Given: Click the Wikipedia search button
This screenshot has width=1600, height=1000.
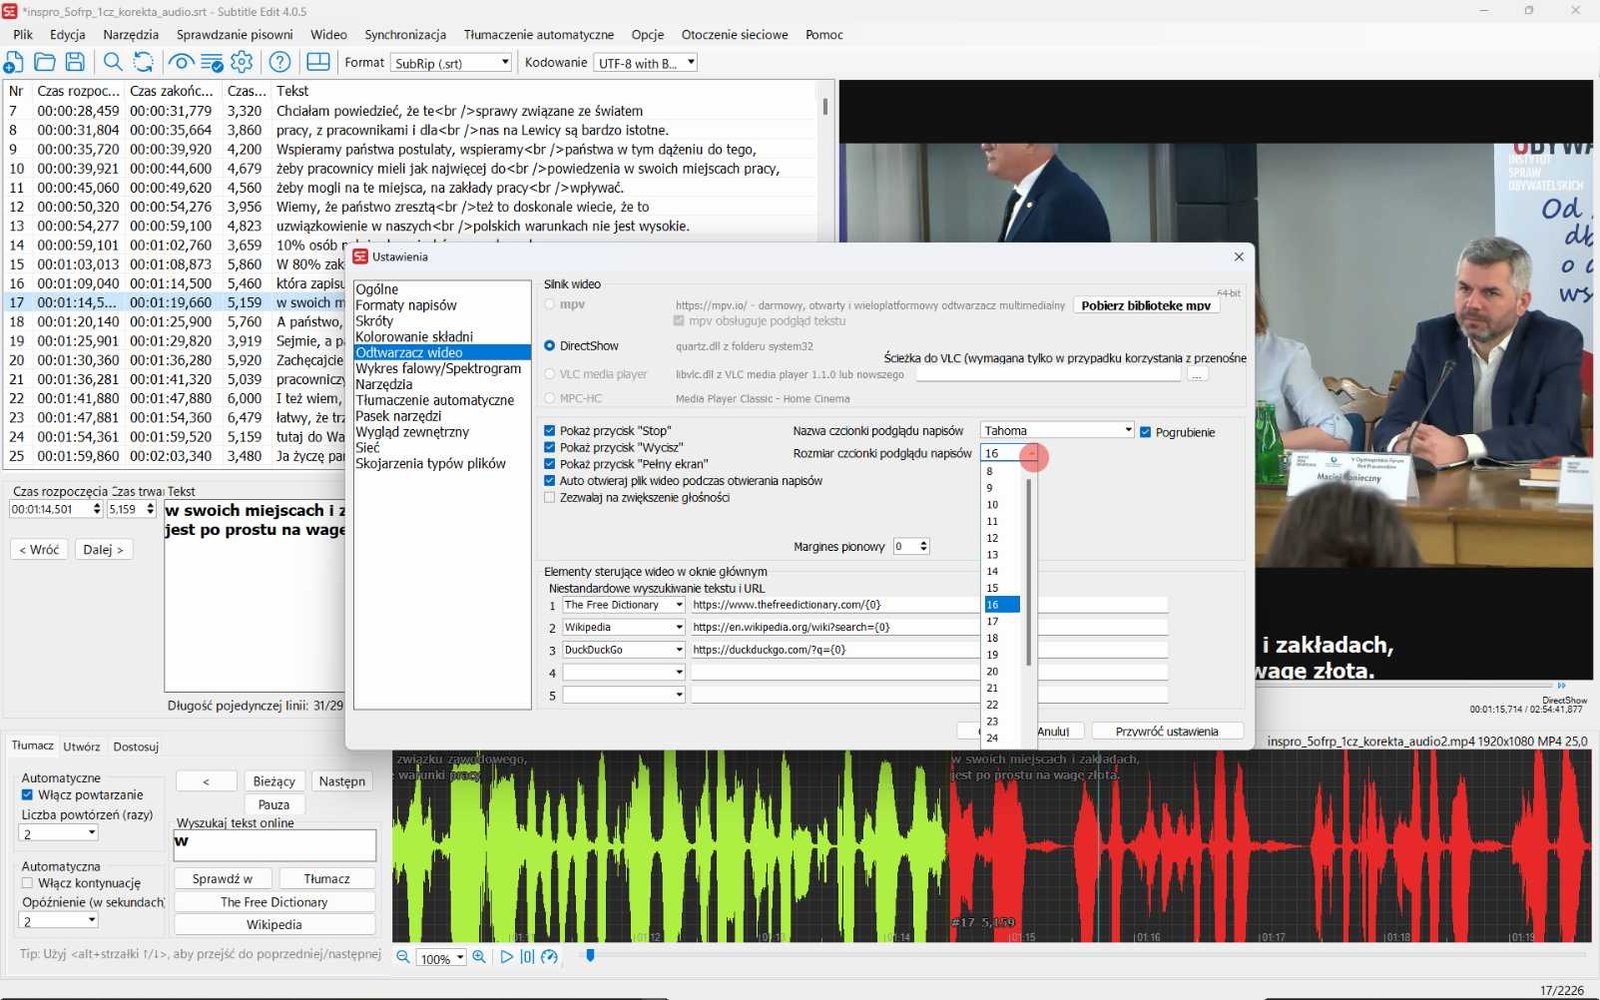Looking at the screenshot, I should (x=274, y=925).
